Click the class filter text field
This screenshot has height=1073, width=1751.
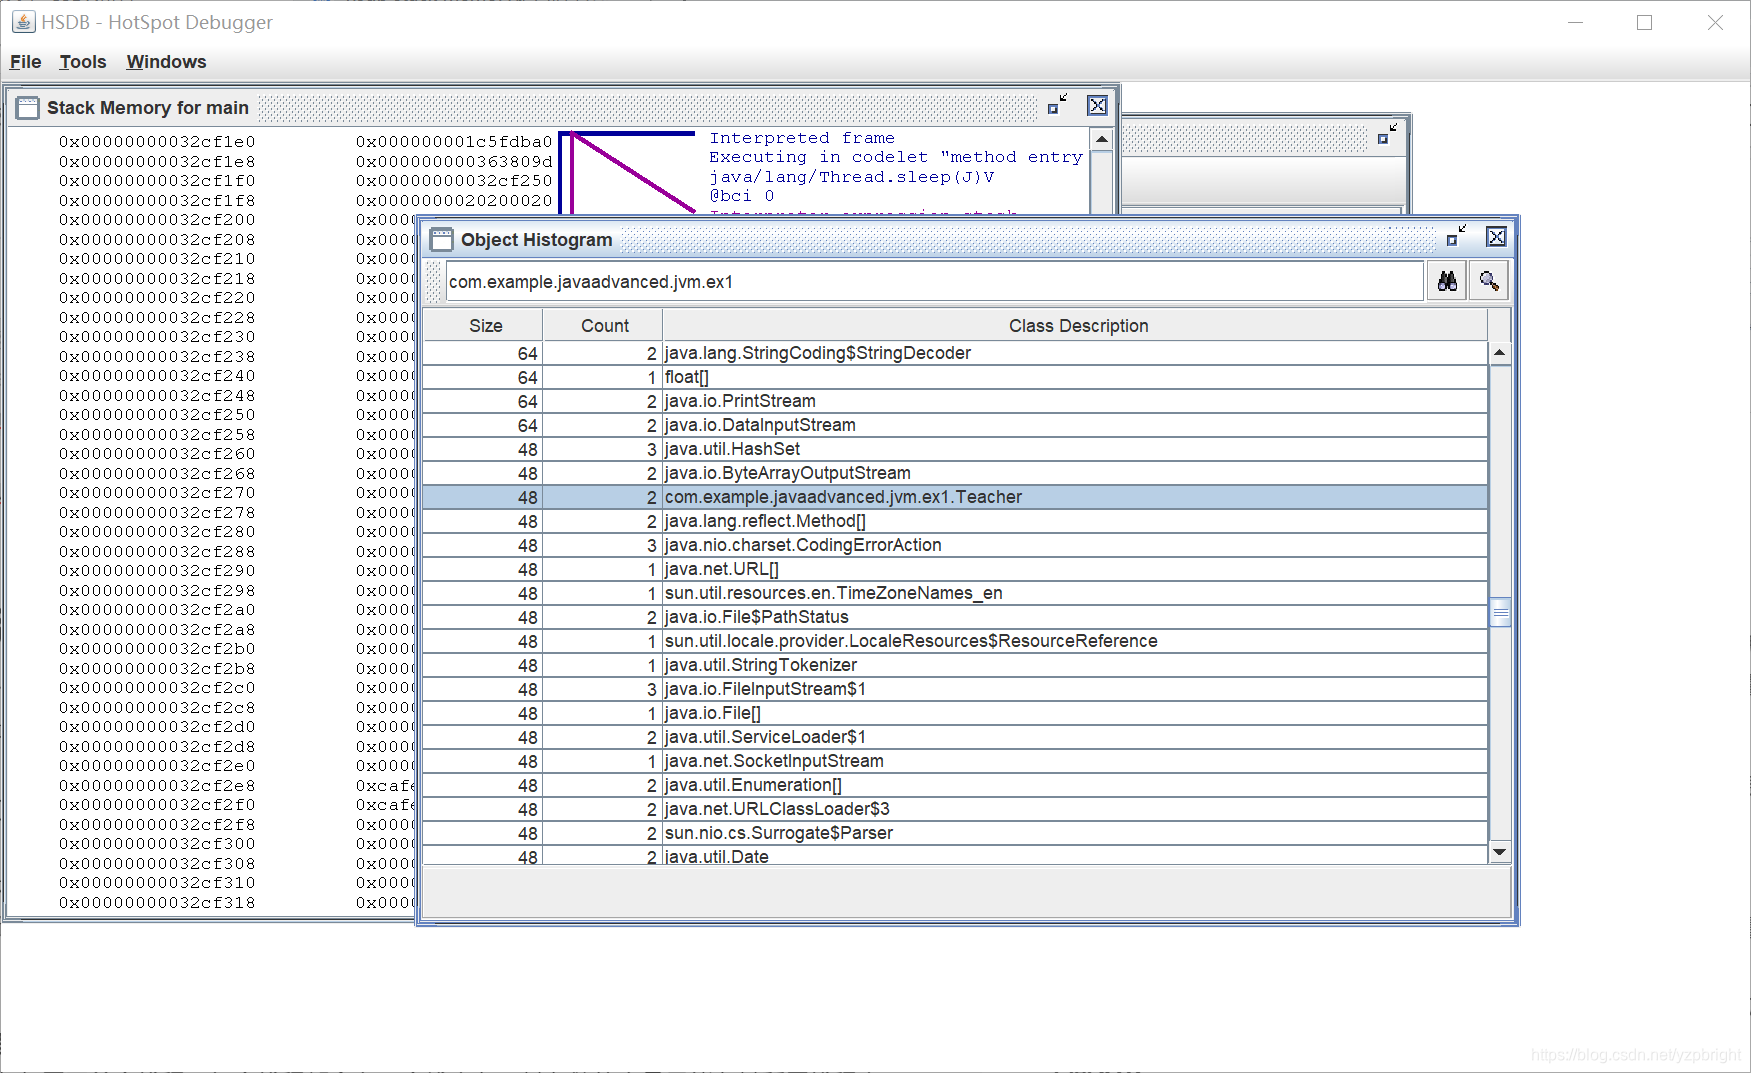[934, 281]
